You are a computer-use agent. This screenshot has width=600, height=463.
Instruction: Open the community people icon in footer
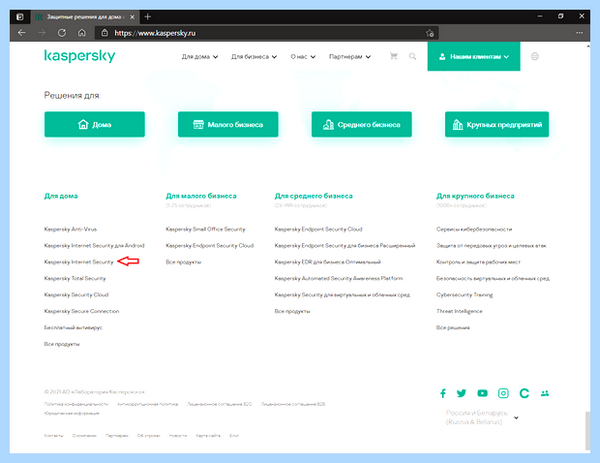[x=545, y=393]
